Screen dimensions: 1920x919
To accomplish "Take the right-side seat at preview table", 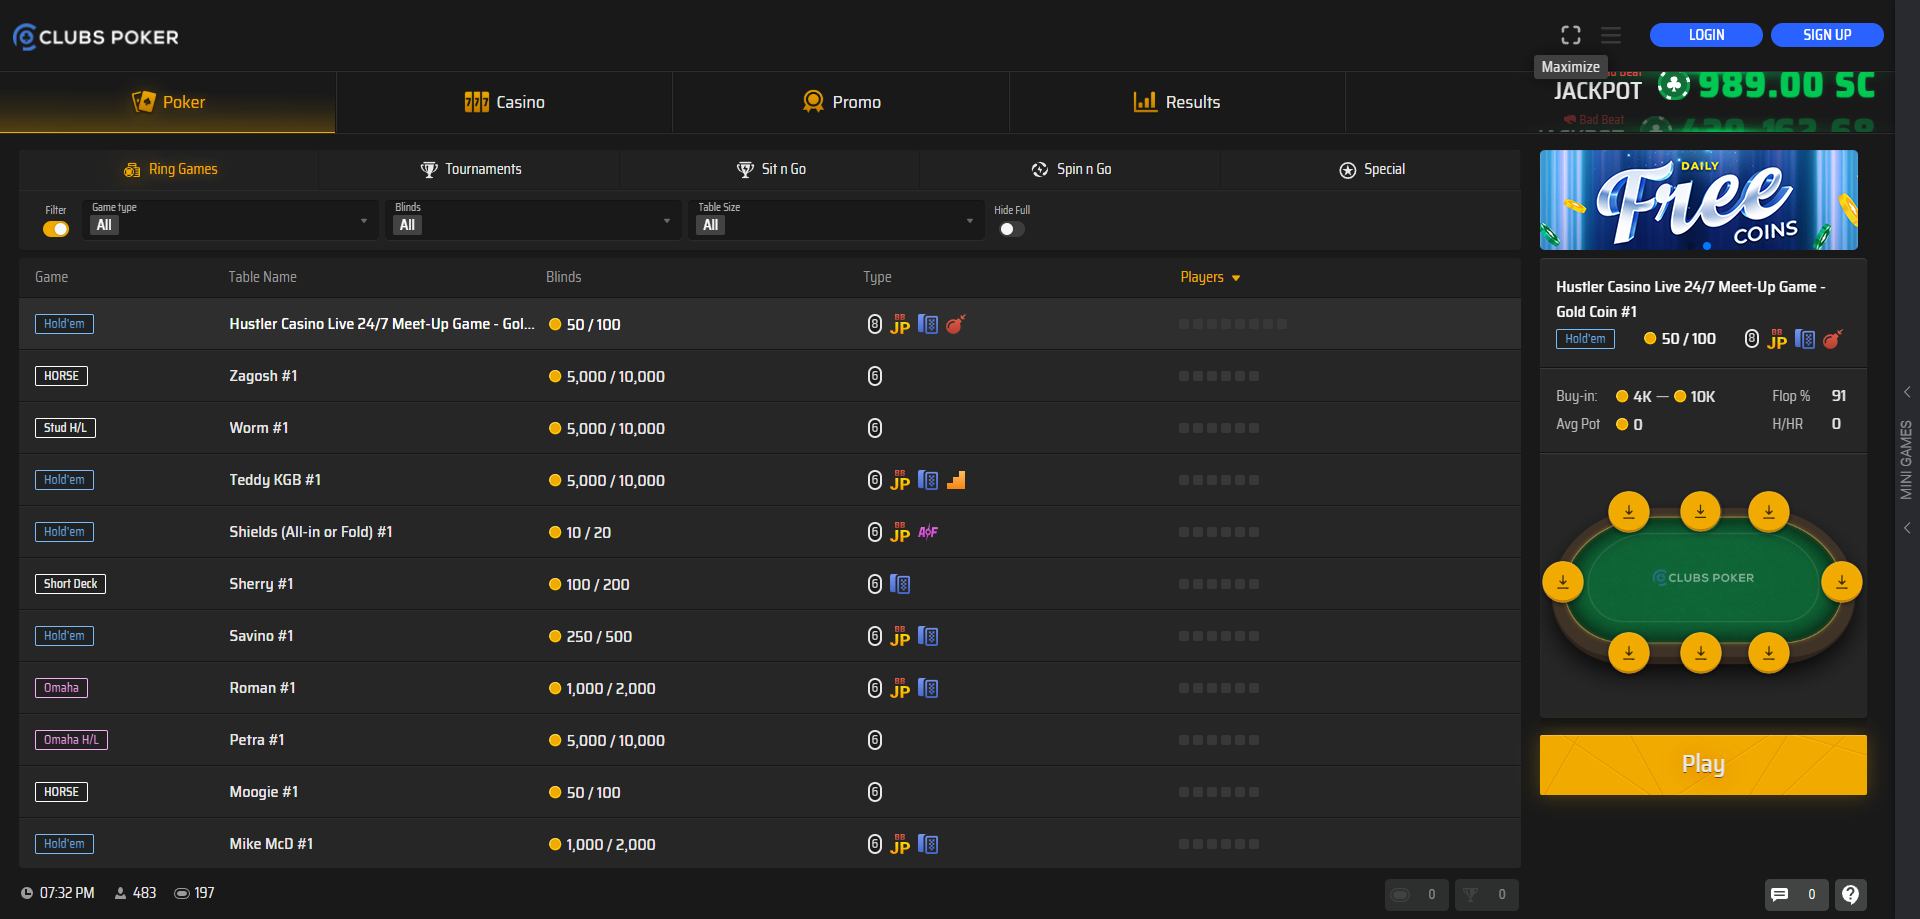I will [1841, 581].
